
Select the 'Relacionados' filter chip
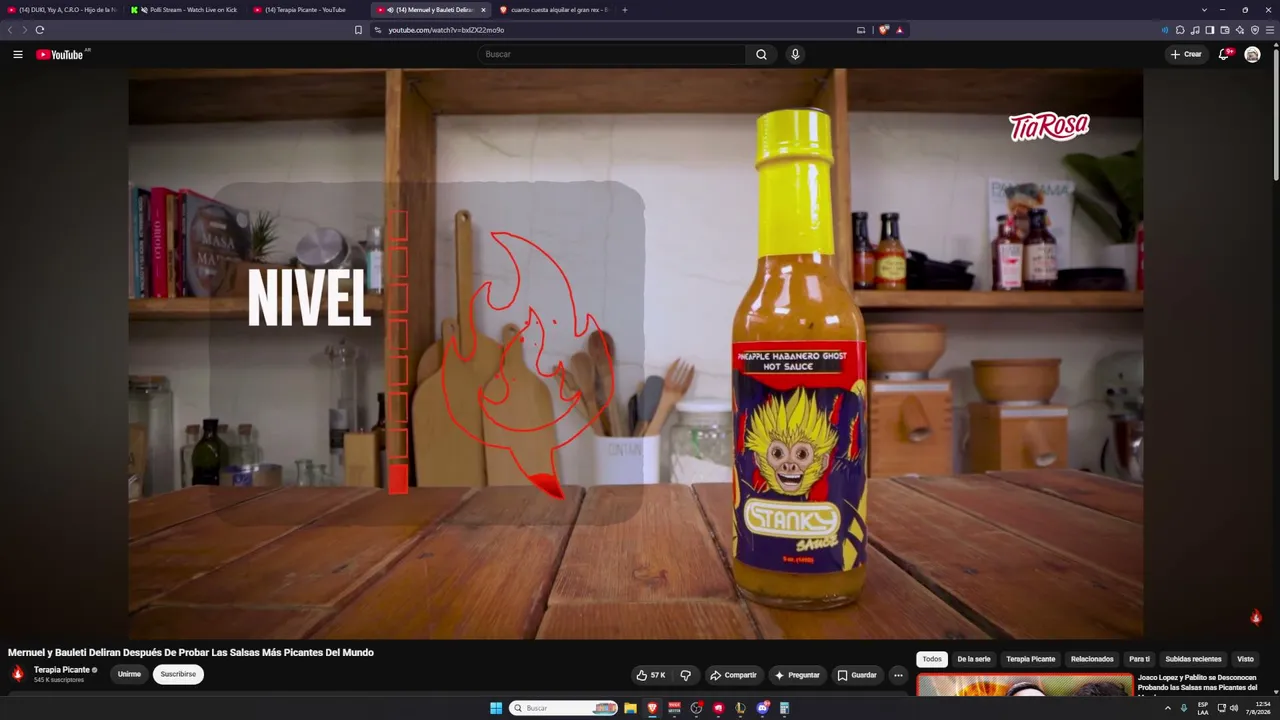(x=1092, y=659)
